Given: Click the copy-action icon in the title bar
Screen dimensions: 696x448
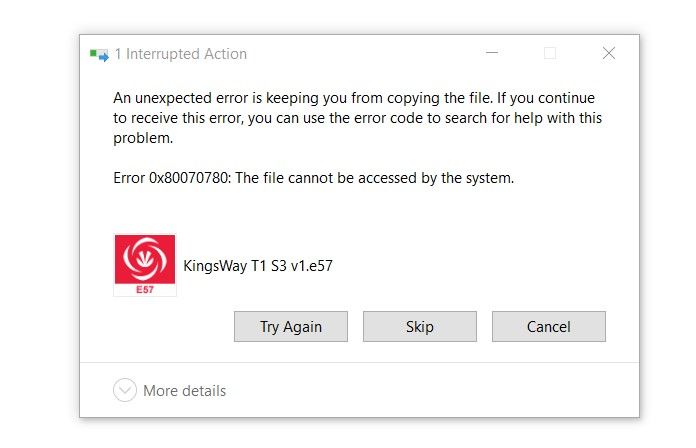Looking at the screenshot, I should click(98, 54).
